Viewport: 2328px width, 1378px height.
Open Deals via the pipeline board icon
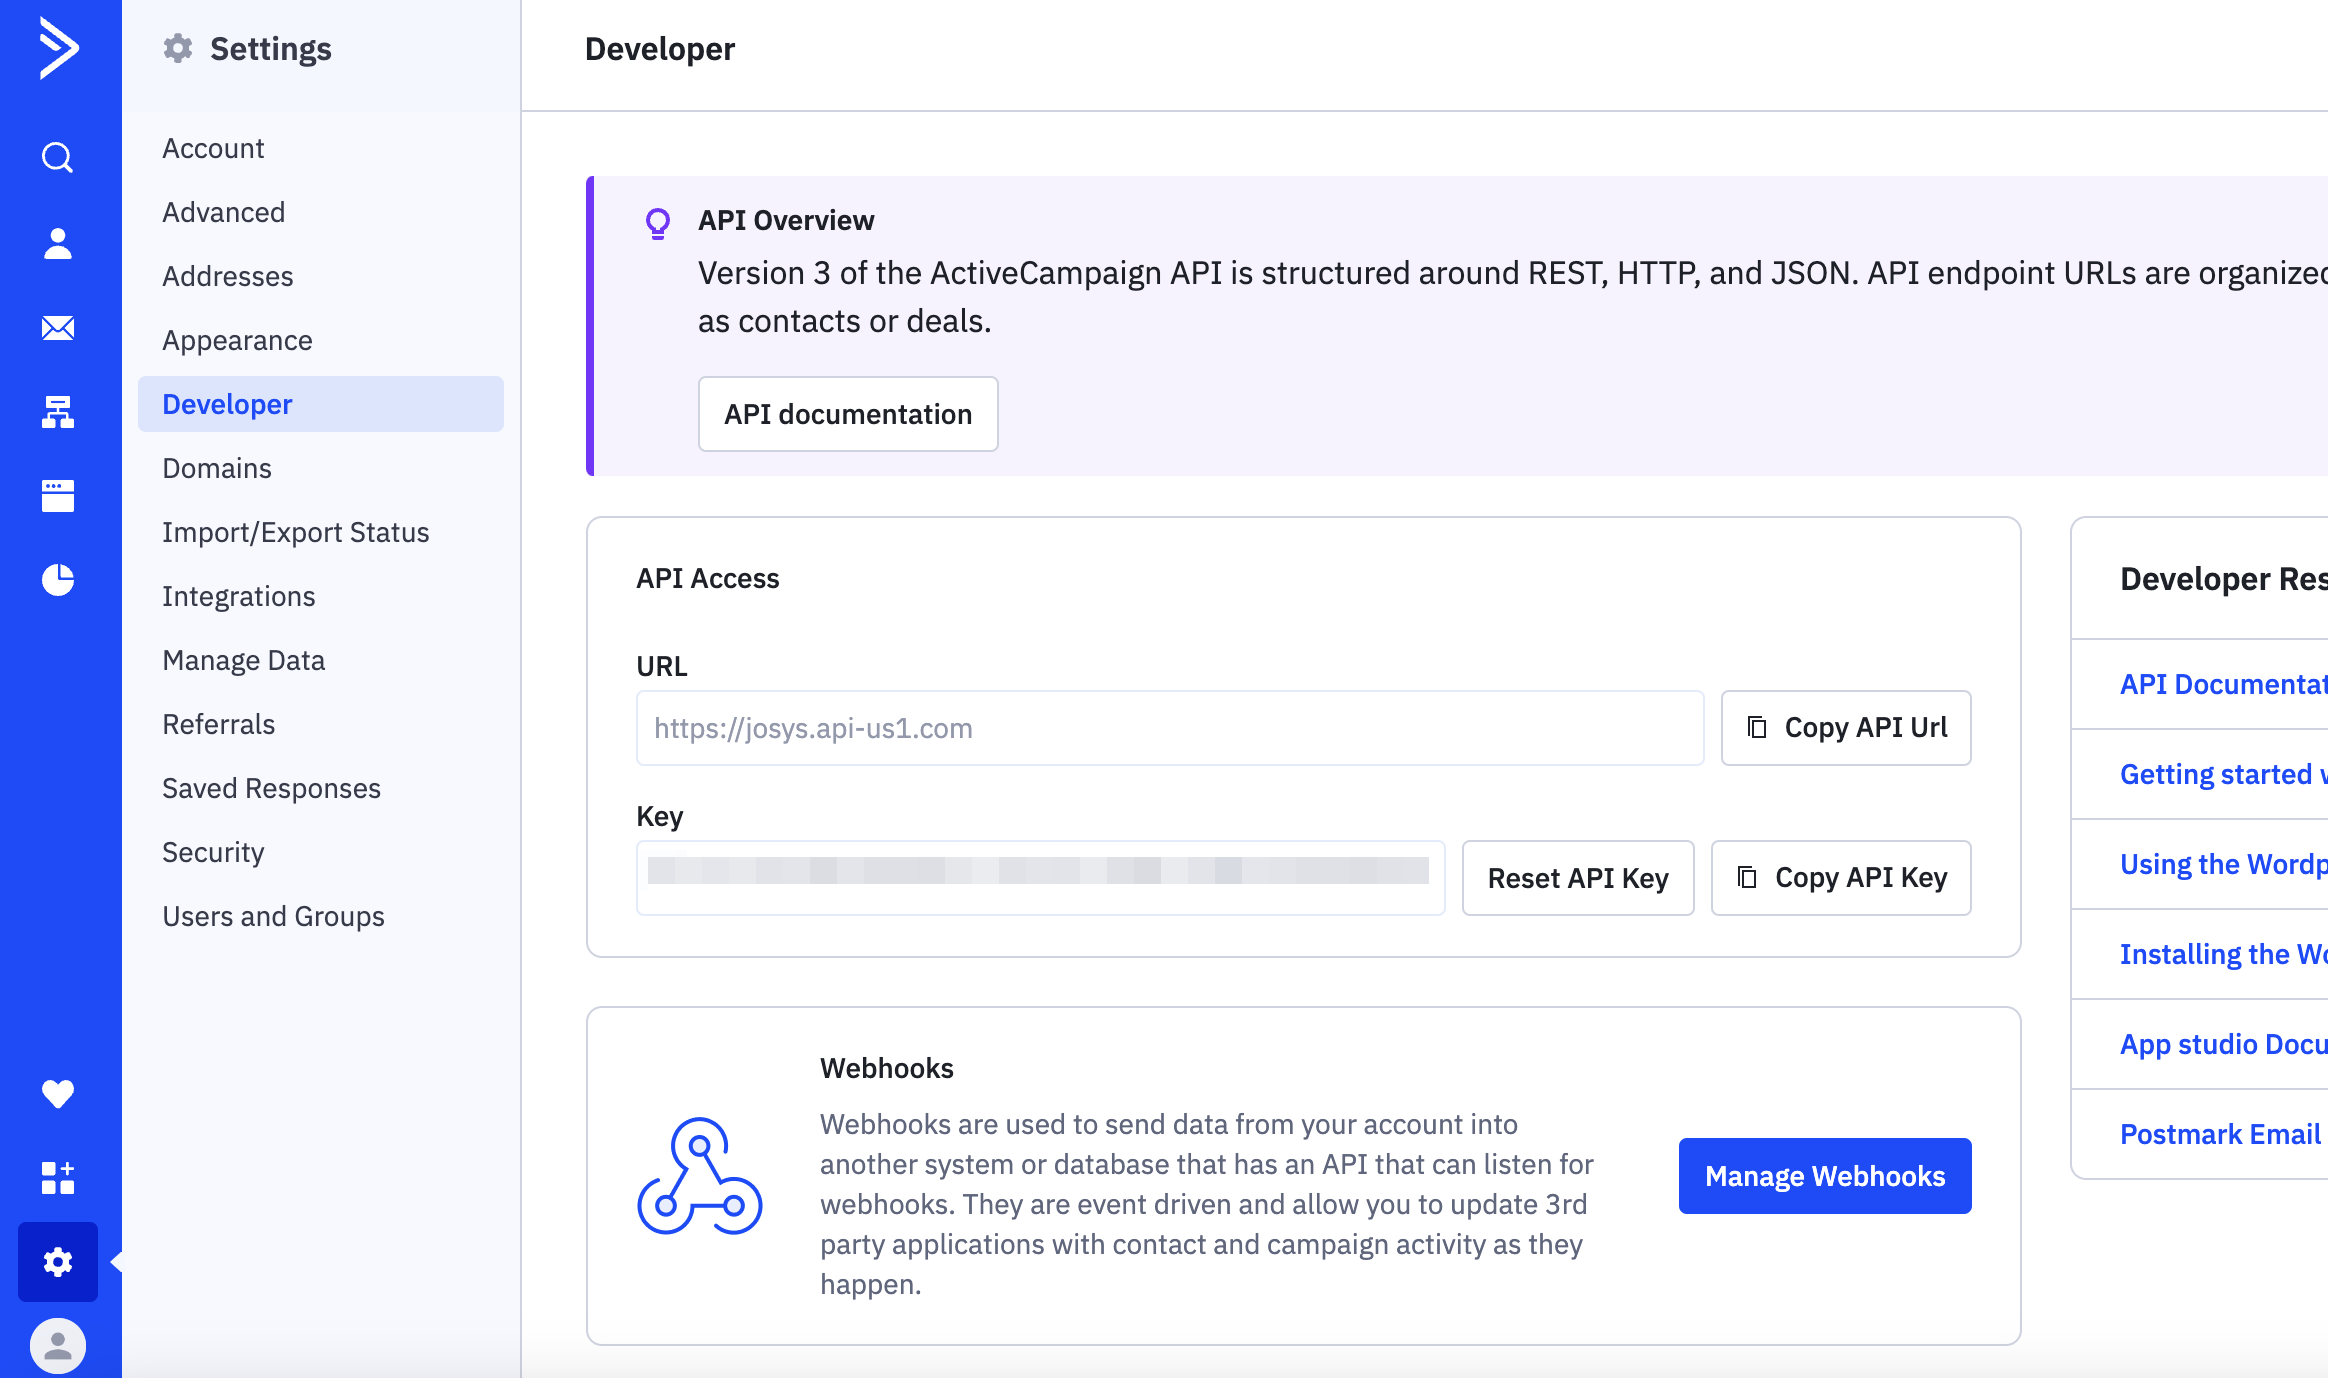coord(58,496)
